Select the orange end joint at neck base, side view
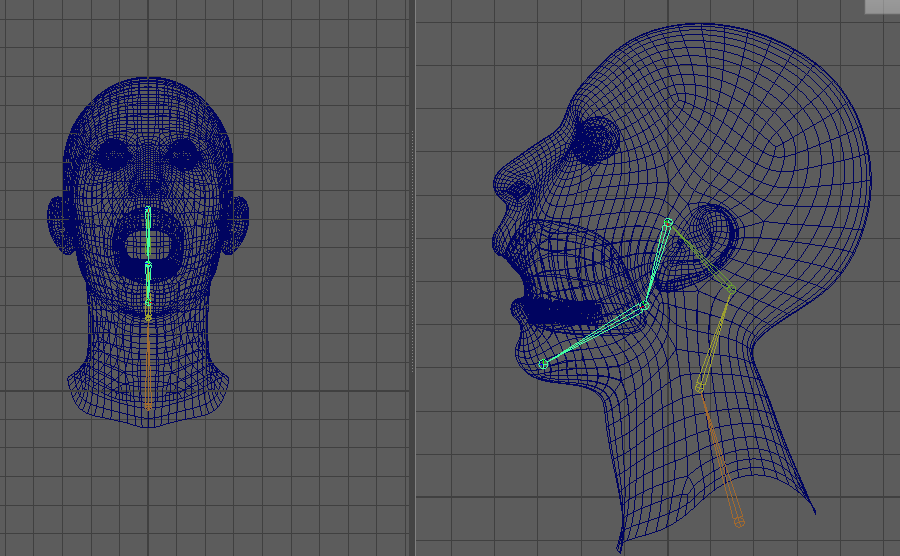The height and width of the screenshot is (556, 900). [x=739, y=522]
